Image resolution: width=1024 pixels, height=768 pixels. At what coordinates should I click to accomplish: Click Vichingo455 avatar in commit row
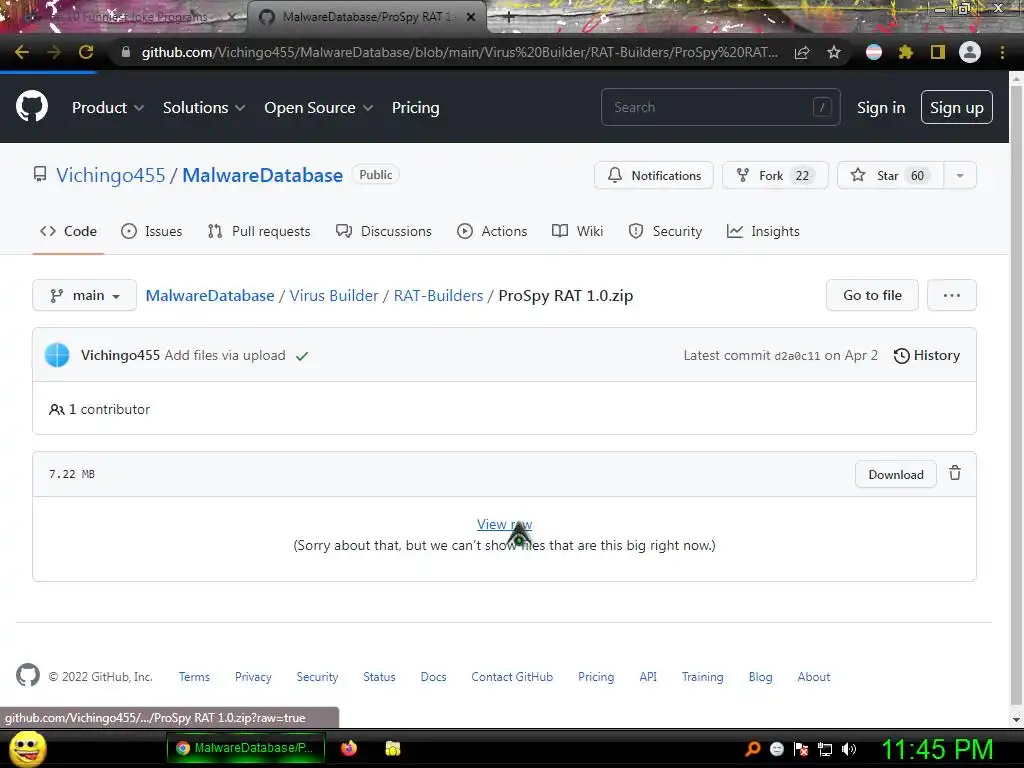[x=57, y=355]
